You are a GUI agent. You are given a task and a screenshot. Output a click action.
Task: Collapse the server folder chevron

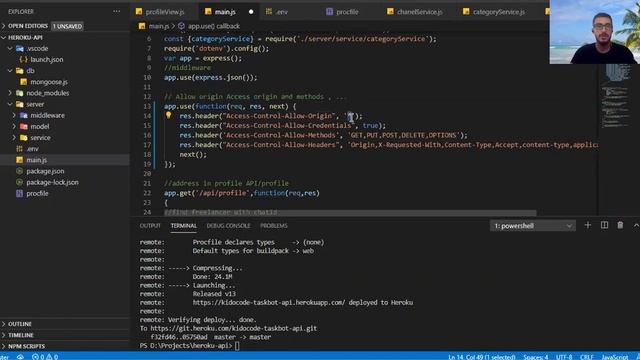10,104
